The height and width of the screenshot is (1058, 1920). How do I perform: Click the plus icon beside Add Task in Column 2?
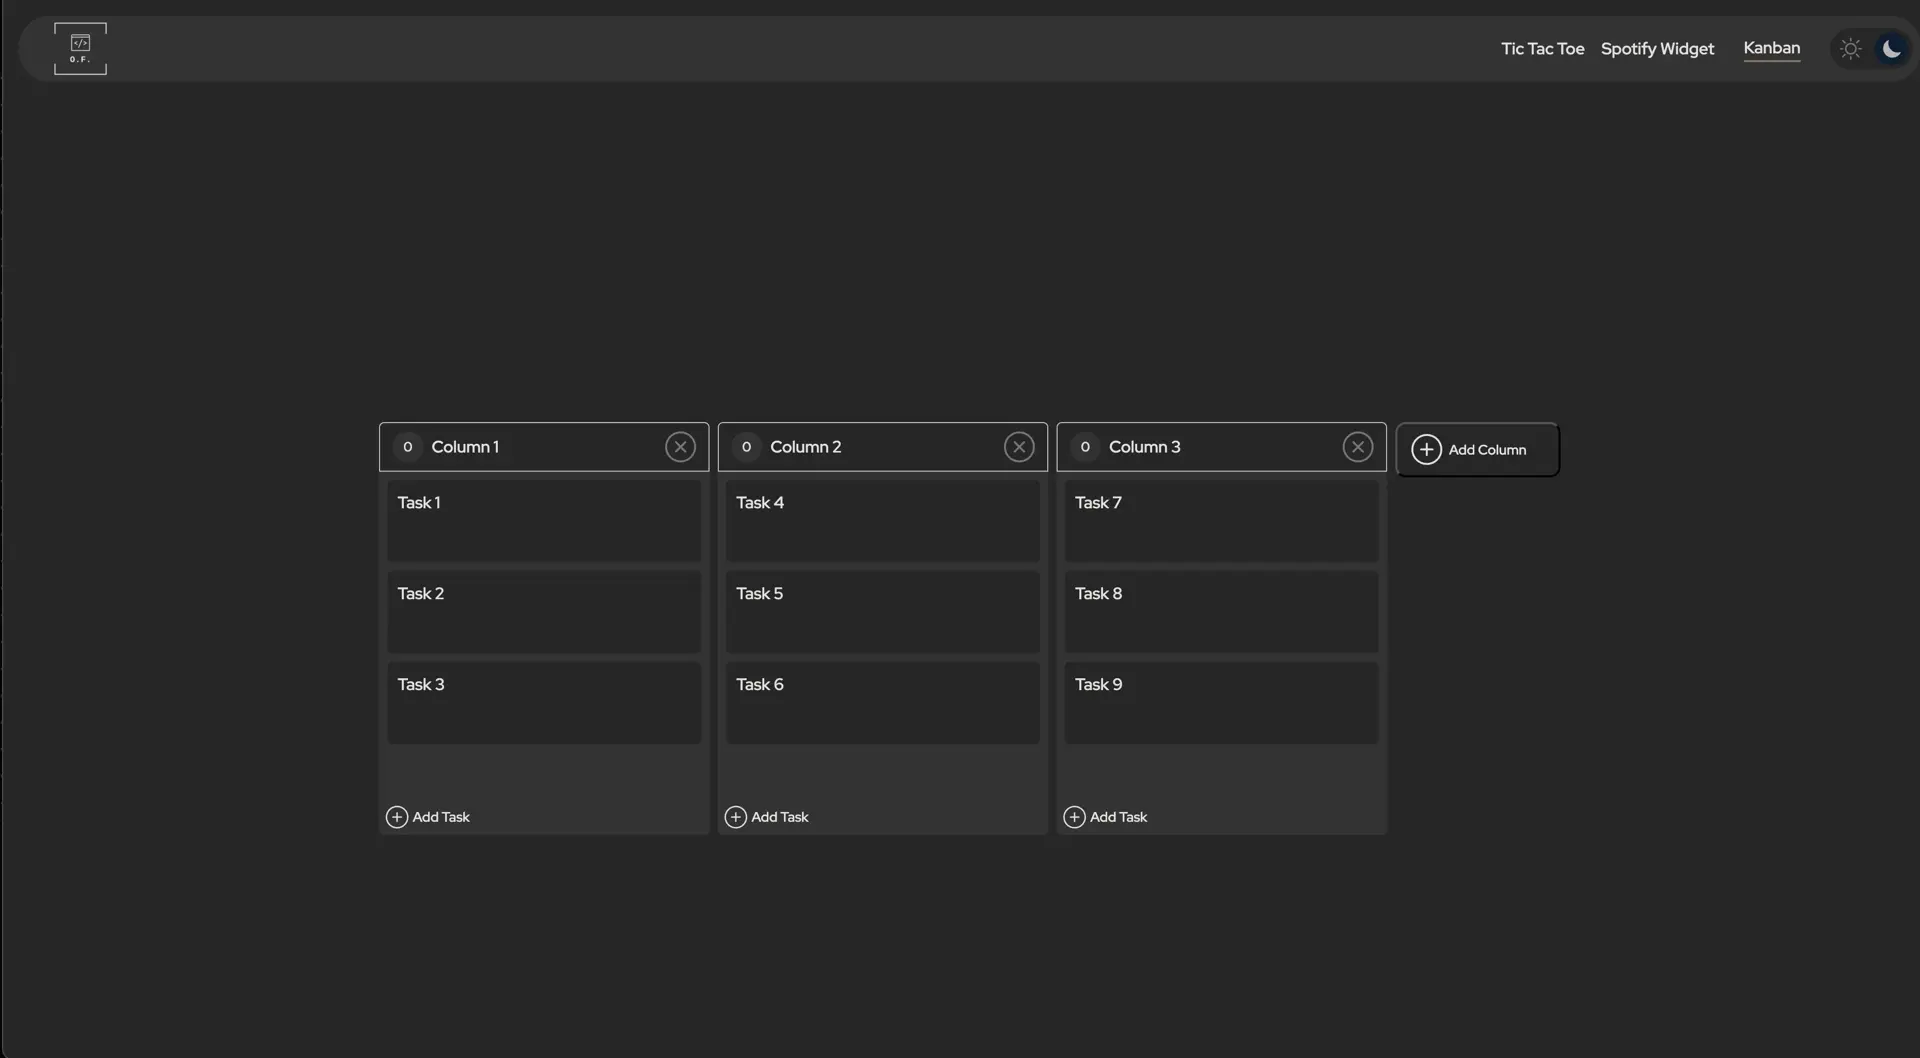click(737, 817)
